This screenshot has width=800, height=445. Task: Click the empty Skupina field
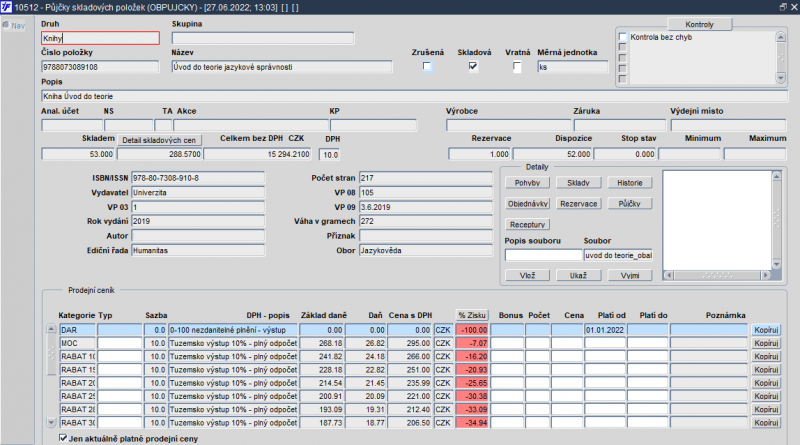tap(263, 38)
